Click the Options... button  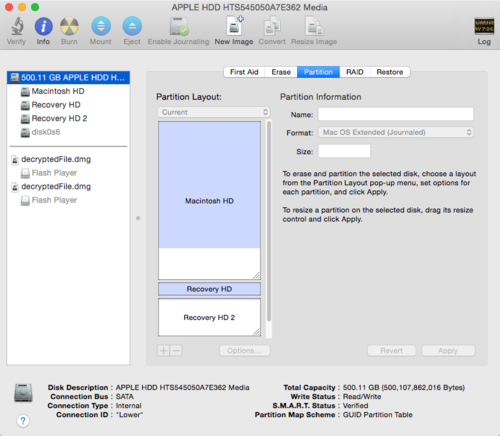coord(245,351)
